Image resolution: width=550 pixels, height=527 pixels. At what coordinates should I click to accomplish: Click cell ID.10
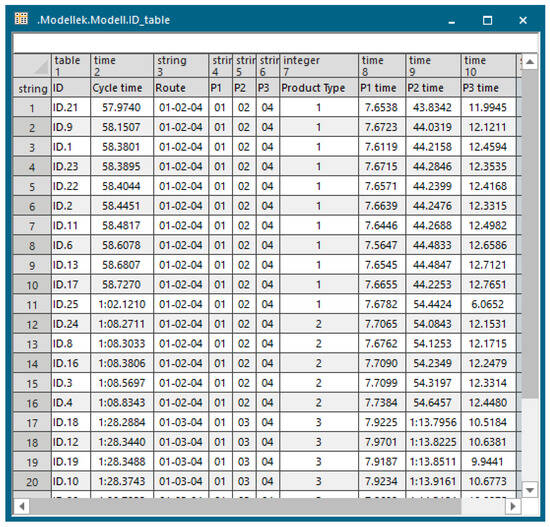(71, 481)
